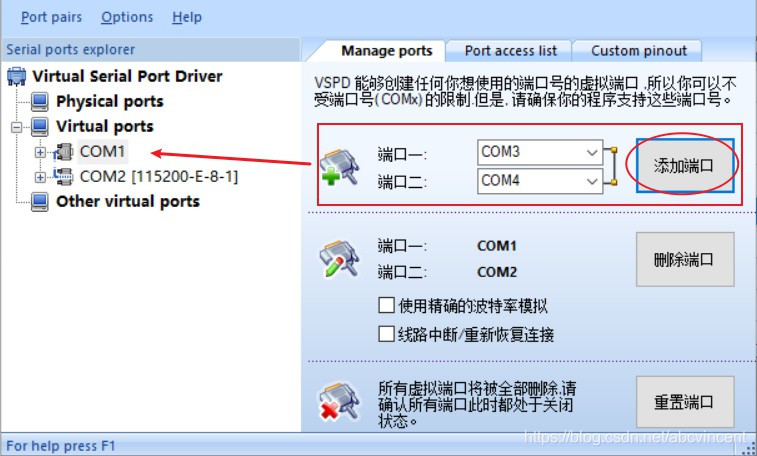The width and height of the screenshot is (757, 456).
Task: Select the Virtual Serial Port Driver root icon
Action: pyautogui.click(x=17, y=76)
